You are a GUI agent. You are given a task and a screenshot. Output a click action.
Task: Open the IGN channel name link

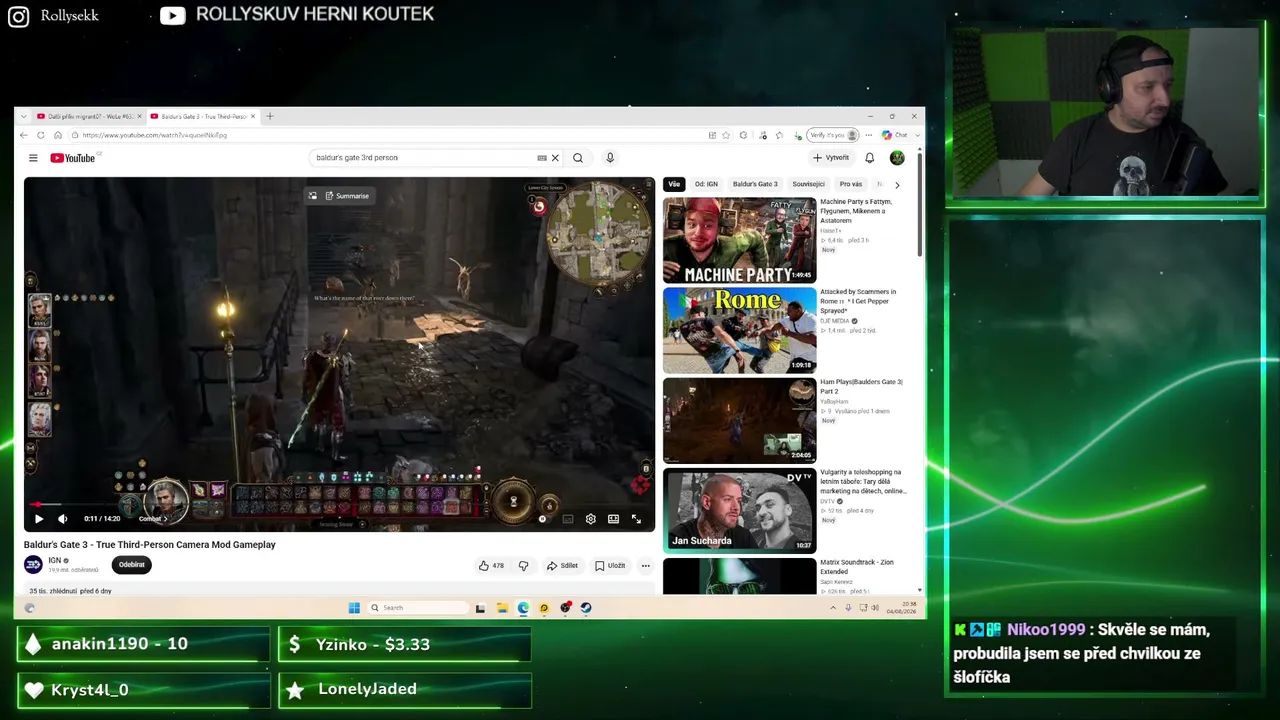(55, 561)
